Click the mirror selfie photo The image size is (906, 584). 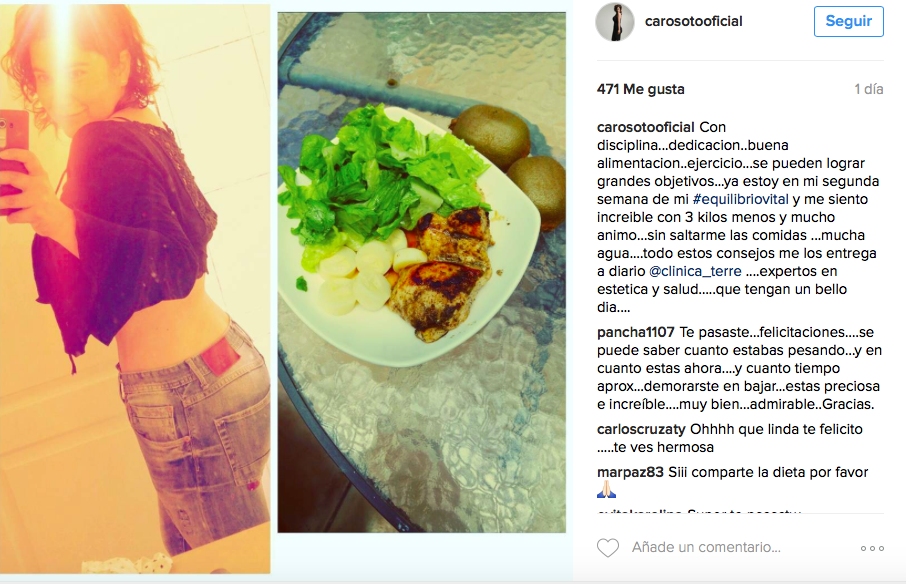click(135, 289)
